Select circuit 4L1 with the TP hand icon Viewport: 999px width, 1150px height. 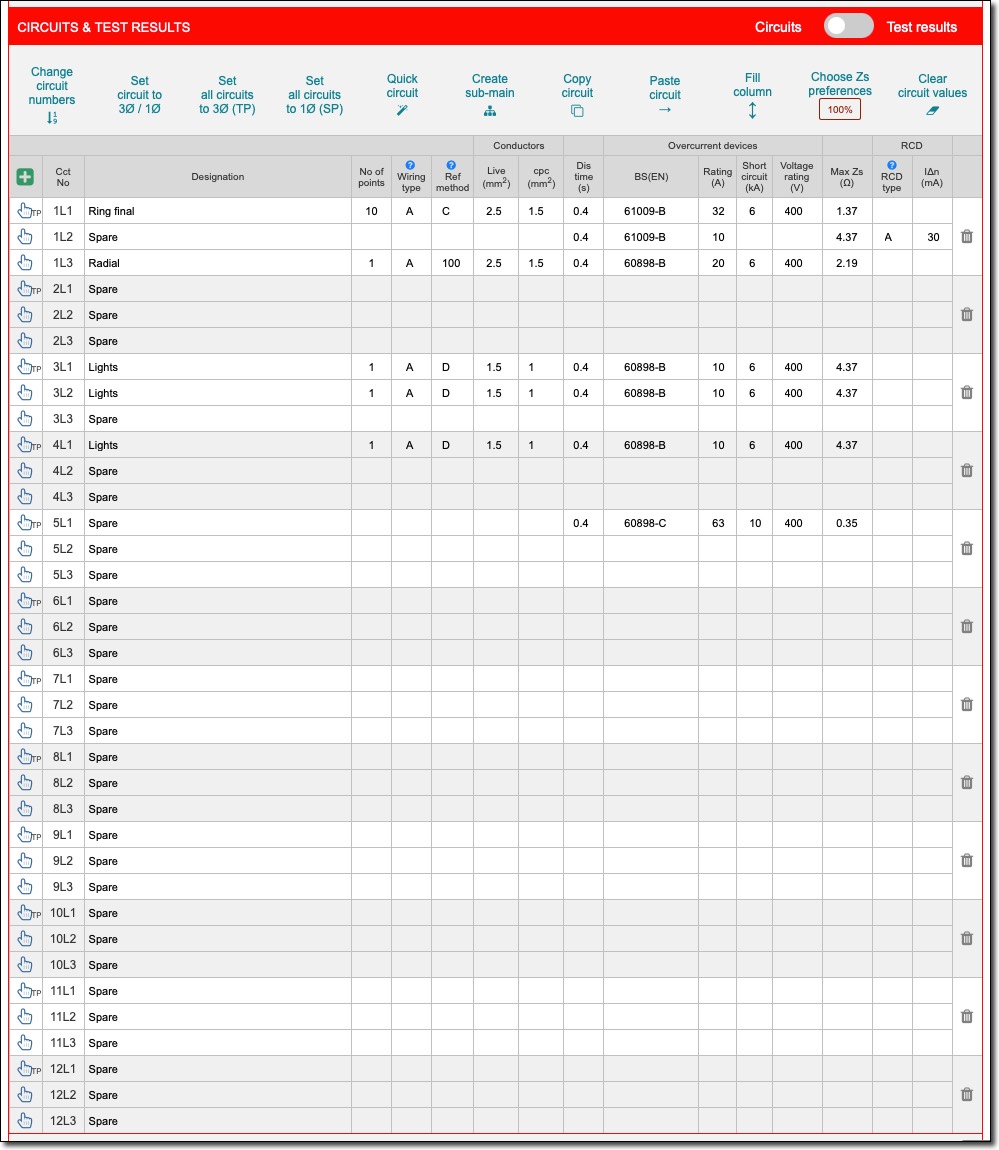tap(28, 444)
